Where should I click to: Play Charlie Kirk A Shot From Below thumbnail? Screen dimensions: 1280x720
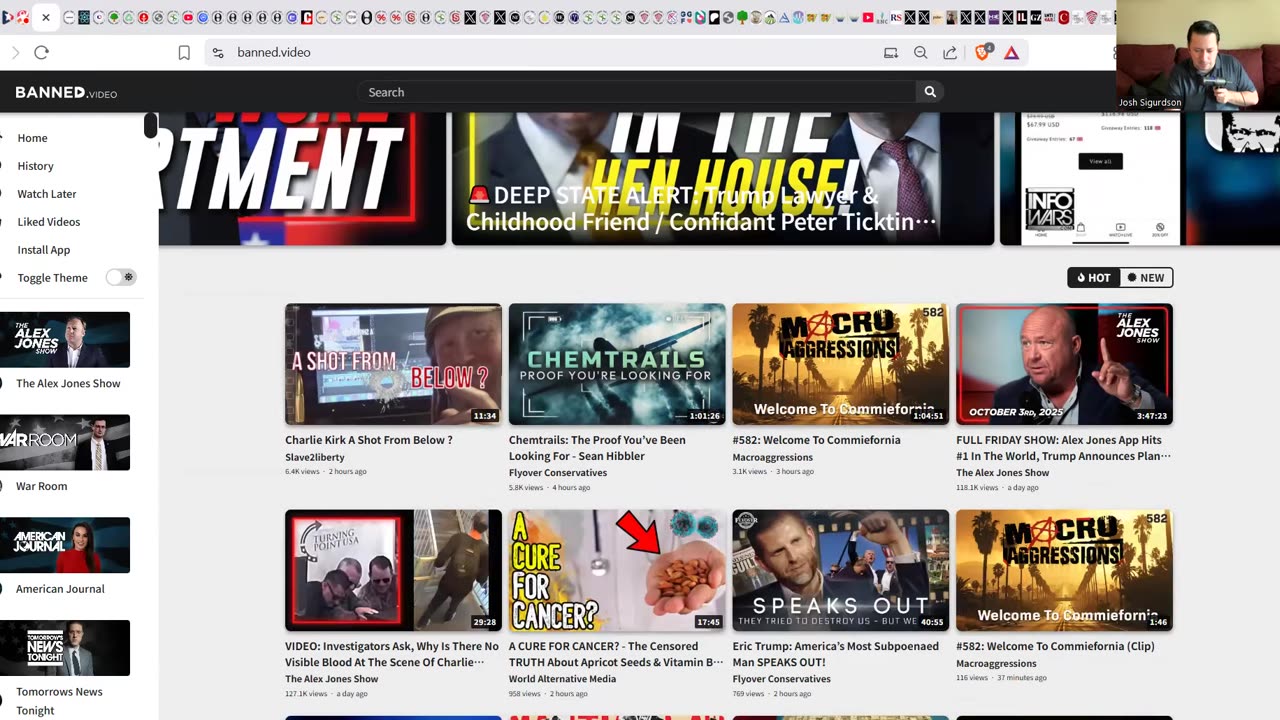coord(393,364)
